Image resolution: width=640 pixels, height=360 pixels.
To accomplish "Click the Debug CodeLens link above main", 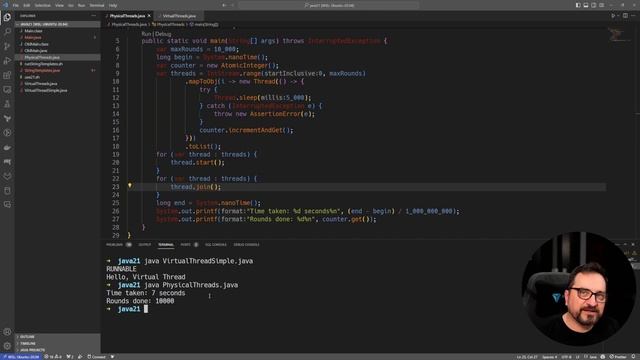I will [x=163, y=34].
